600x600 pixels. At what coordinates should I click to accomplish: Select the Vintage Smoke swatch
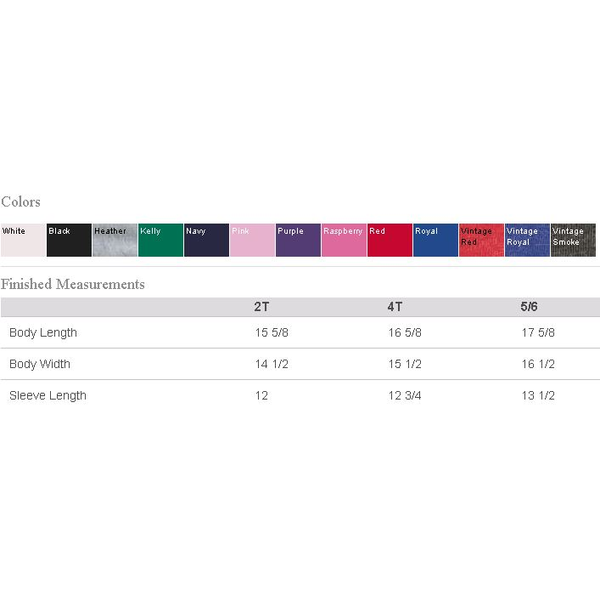tap(573, 240)
